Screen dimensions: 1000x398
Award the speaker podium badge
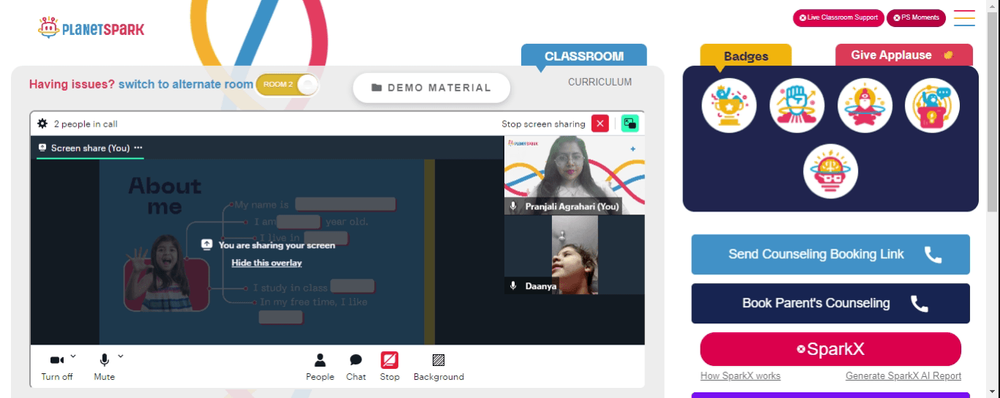[932, 105]
